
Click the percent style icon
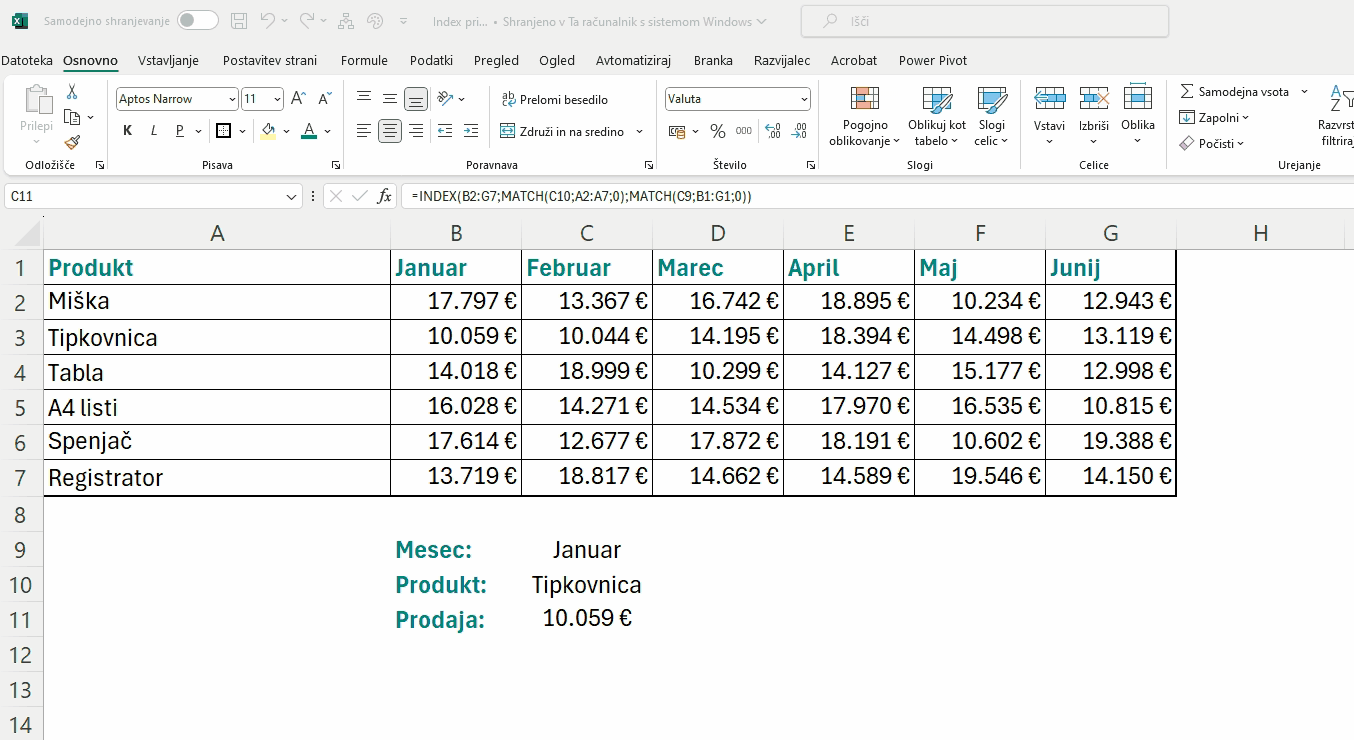(x=718, y=131)
